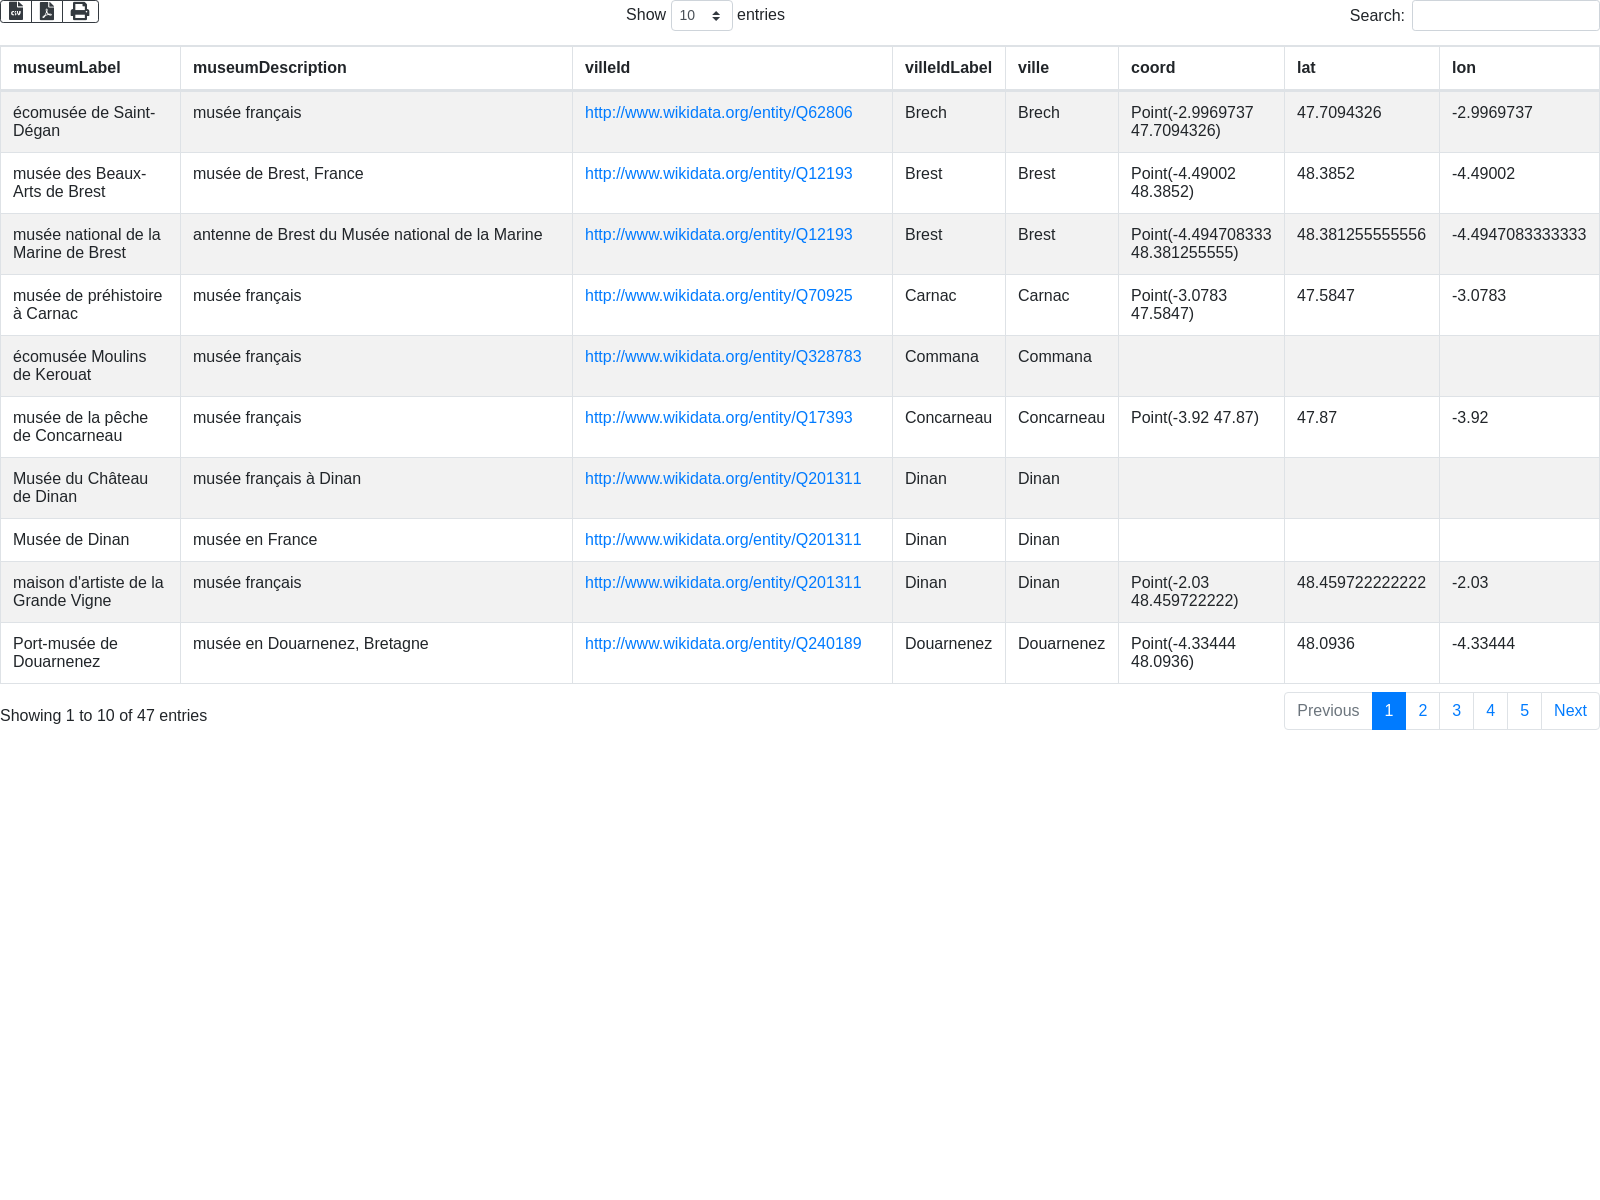Open Wikidata link Q17393 for Concarneau
1600x1200 pixels.
718,418
